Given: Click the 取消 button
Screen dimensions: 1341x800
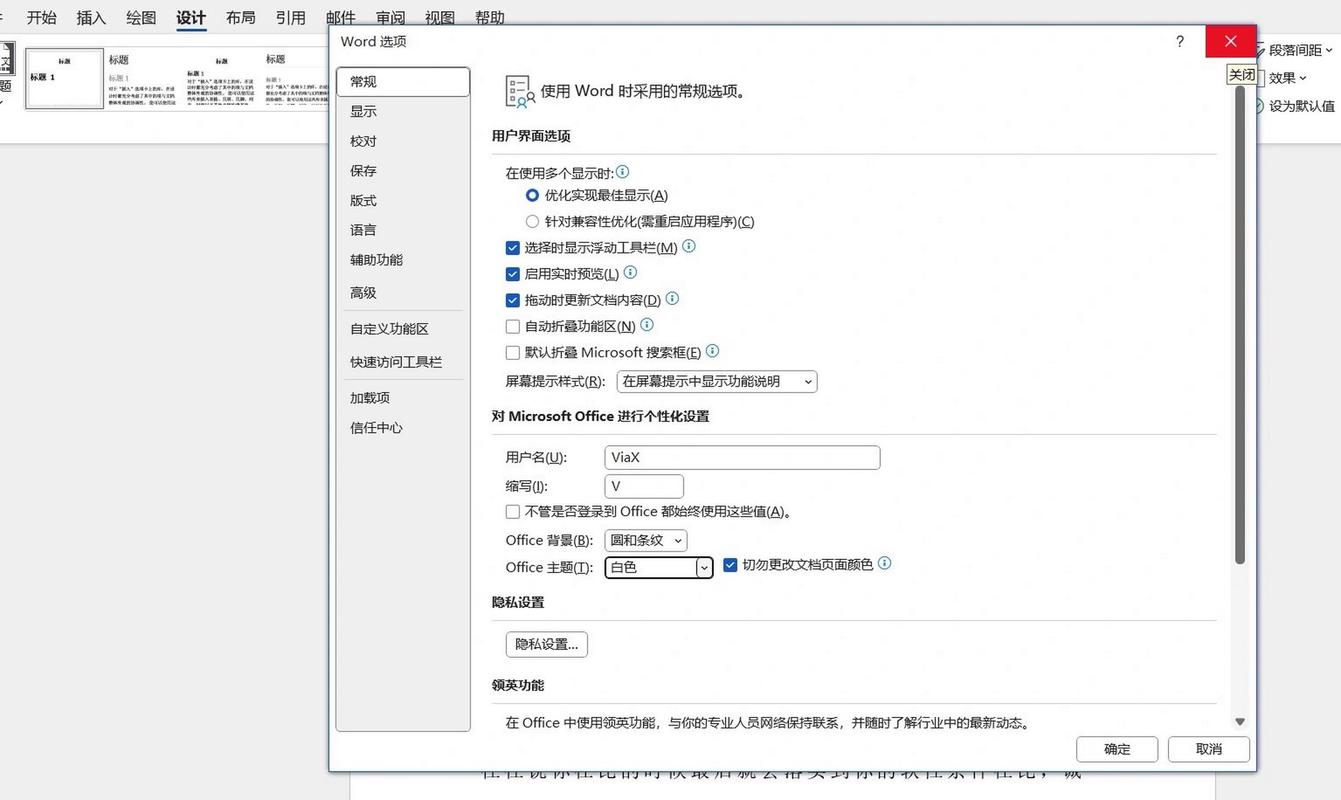Looking at the screenshot, I should tap(1209, 749).
